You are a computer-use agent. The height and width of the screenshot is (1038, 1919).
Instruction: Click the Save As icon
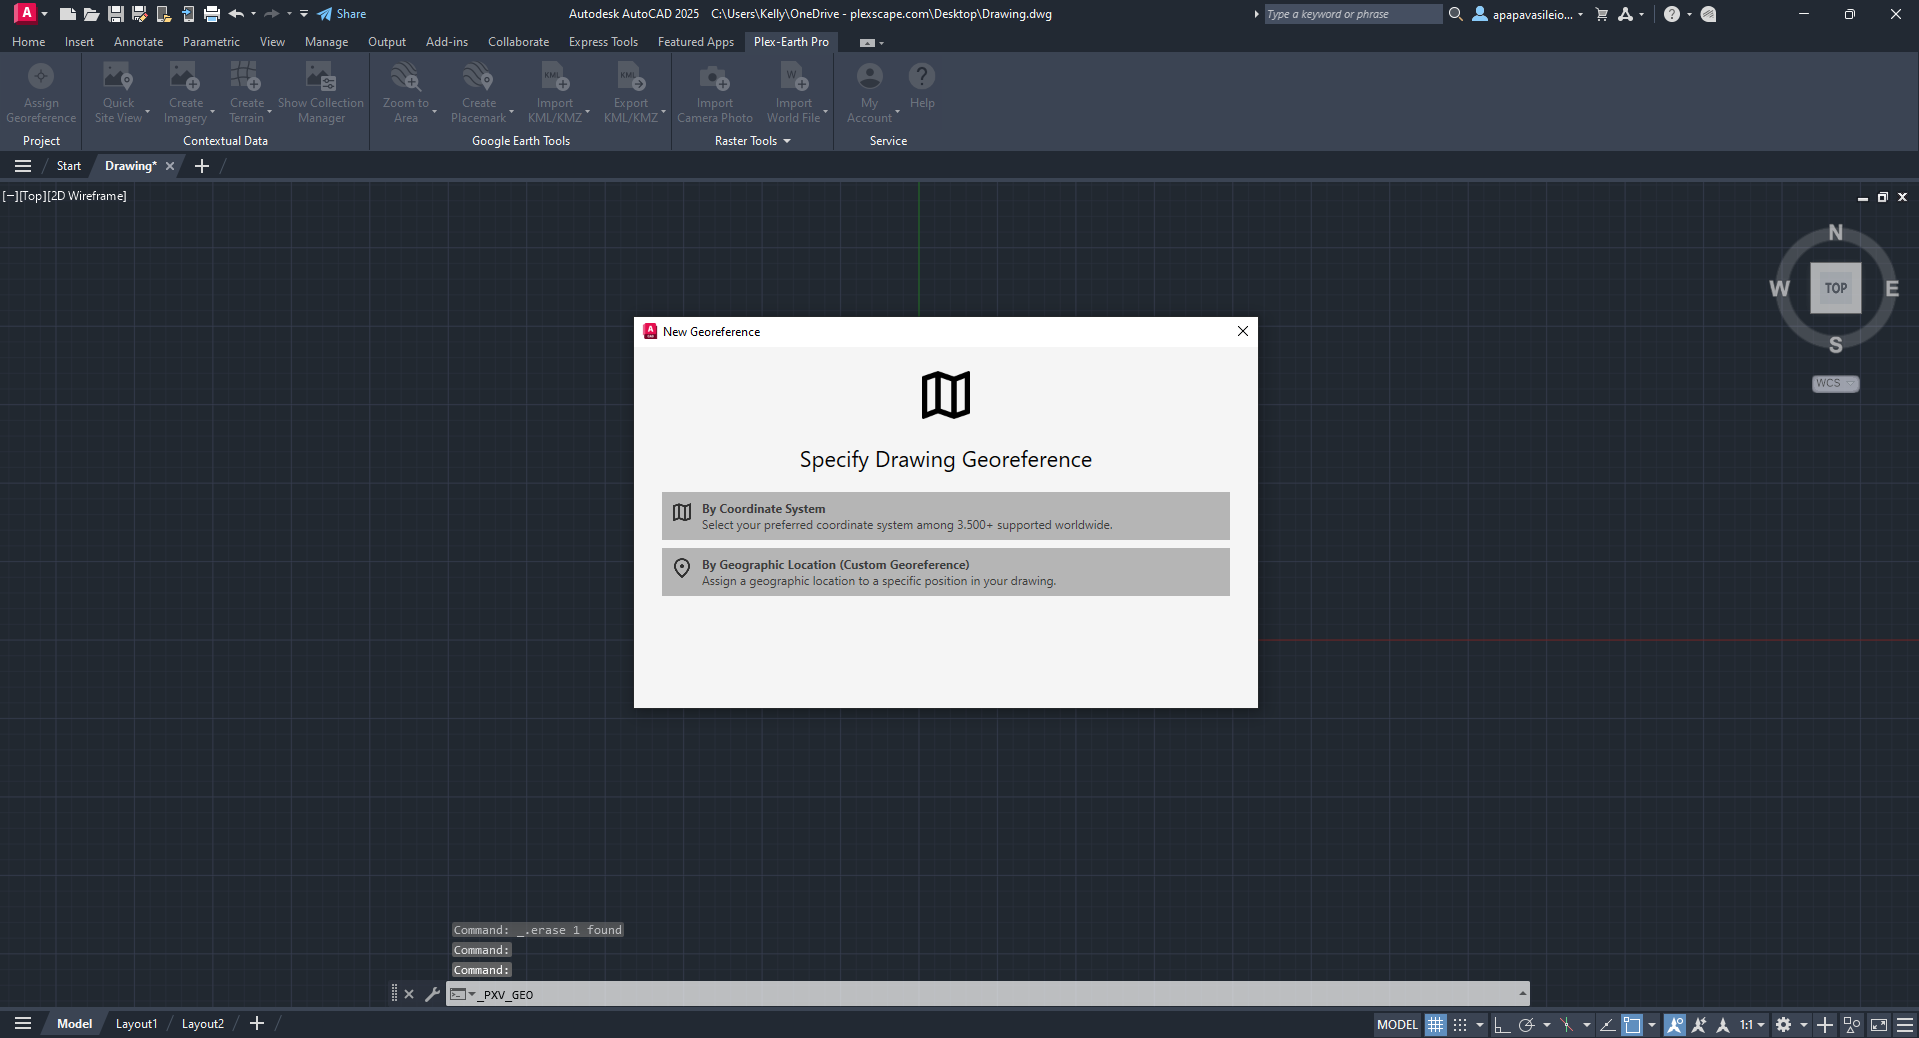coord(139,14)
